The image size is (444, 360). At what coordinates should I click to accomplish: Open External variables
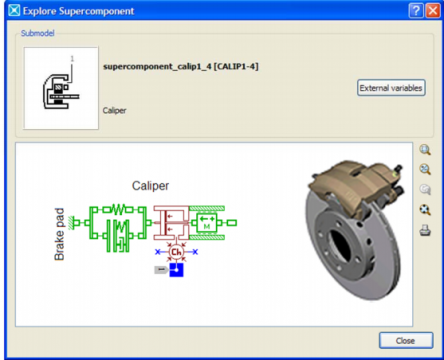point(391,88)
